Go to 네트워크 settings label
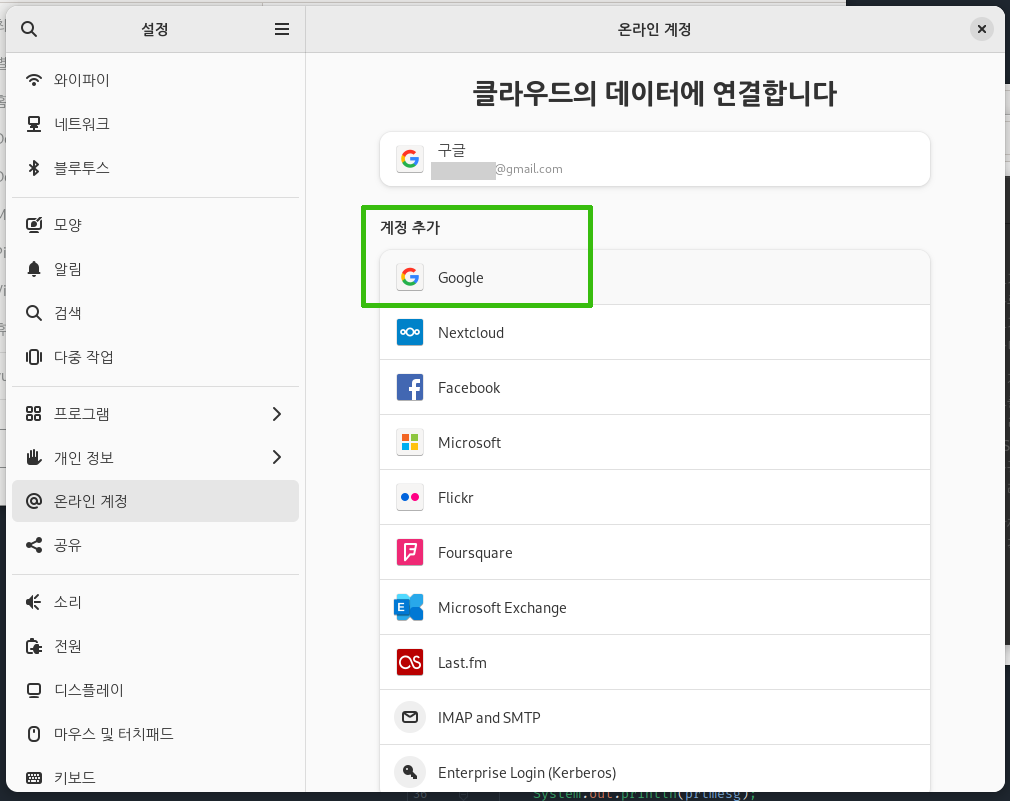The image size is (1010, 801). tap(82, 124)
